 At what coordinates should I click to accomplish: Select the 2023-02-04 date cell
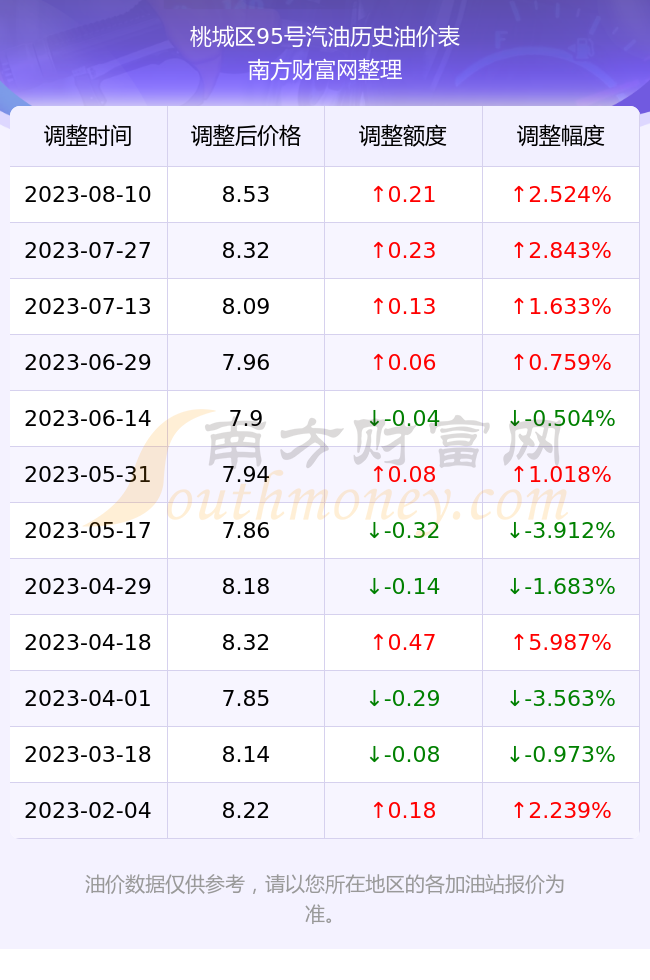[88, 811]
